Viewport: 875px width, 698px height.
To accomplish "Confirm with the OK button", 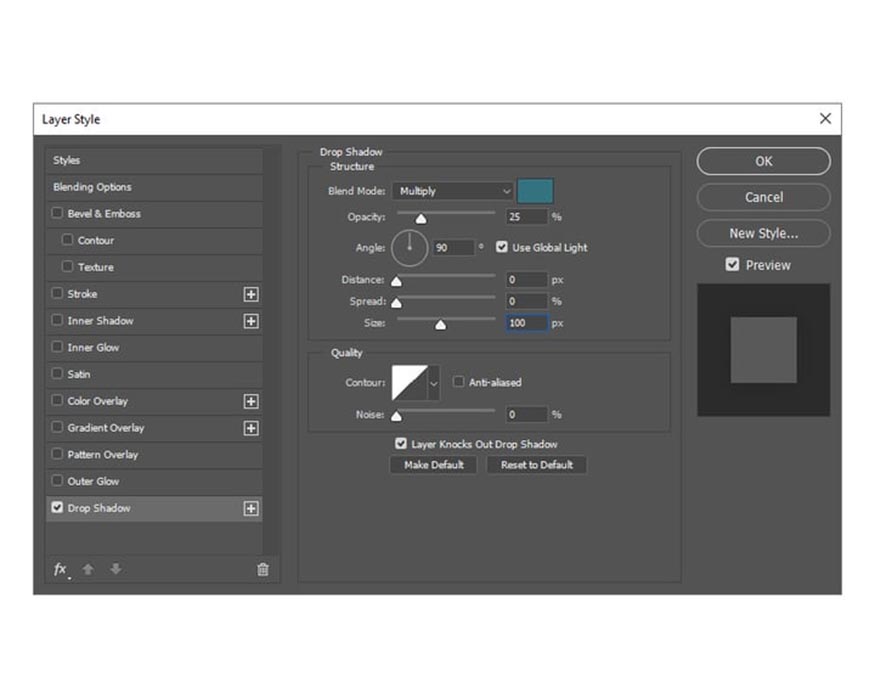I will click(x=763, y=161).
